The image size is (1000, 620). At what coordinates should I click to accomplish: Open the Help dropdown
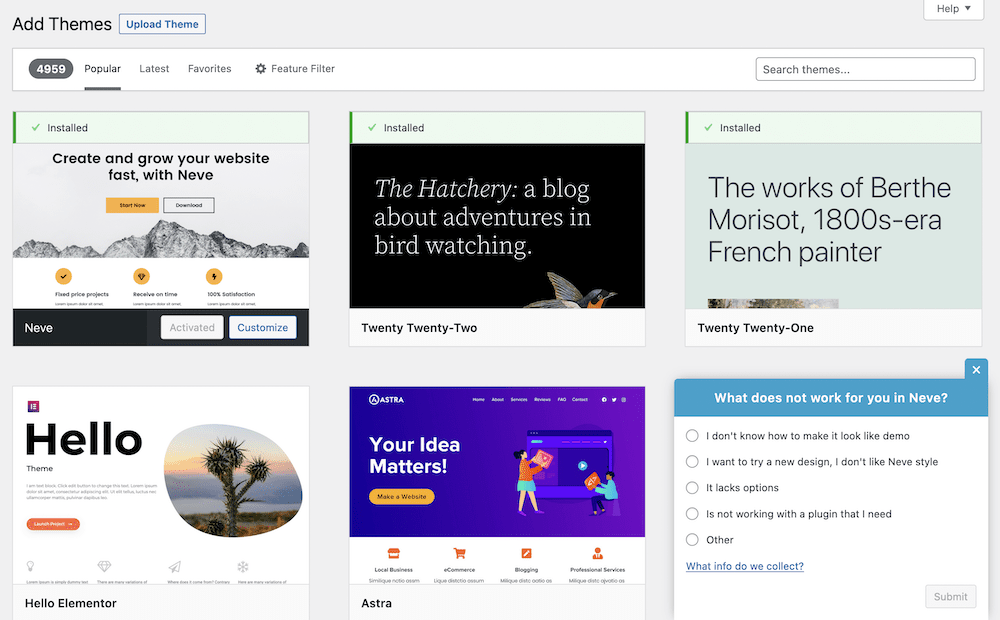pyautogui.click(x=951, y=9)
